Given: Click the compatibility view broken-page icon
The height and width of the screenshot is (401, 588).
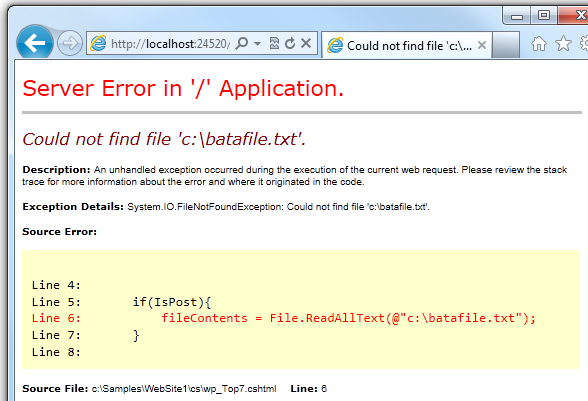Looking at the screenshot, I should click(x=274, y=44).
